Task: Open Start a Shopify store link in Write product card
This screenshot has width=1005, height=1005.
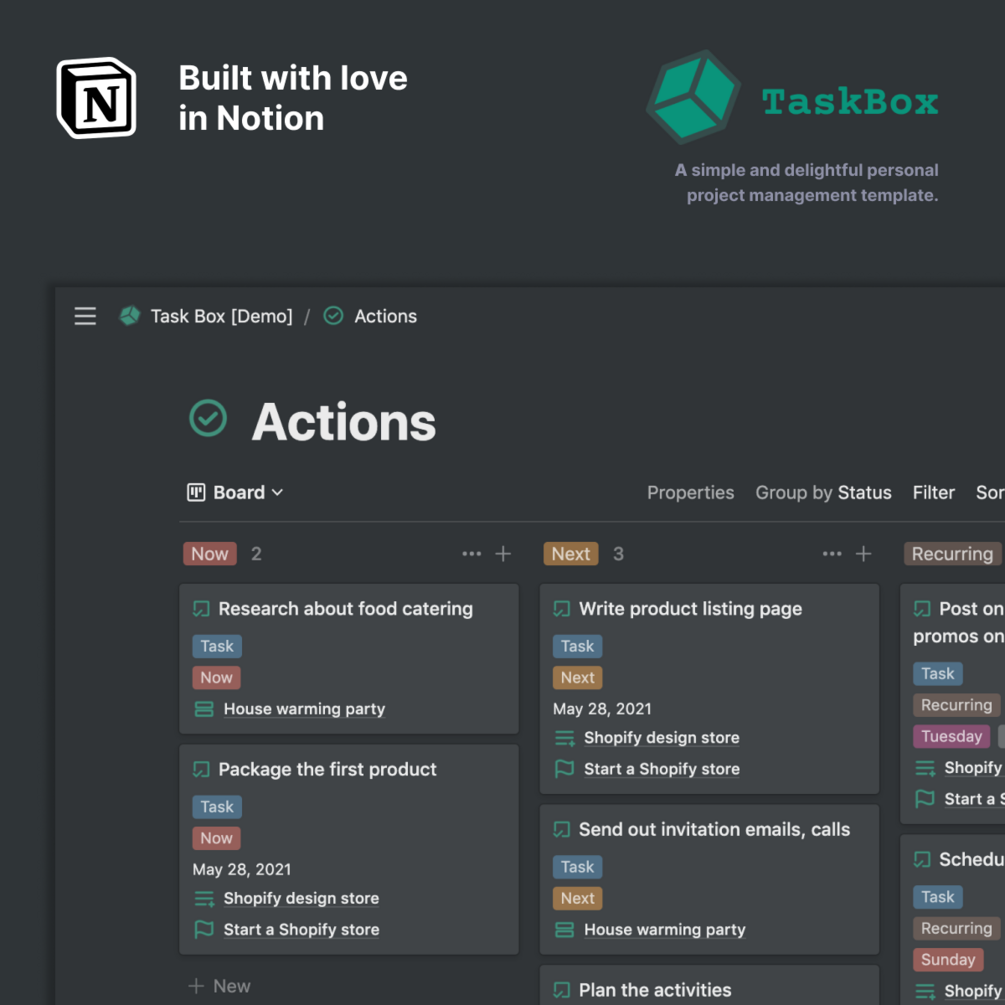Action: pos(661,769)
